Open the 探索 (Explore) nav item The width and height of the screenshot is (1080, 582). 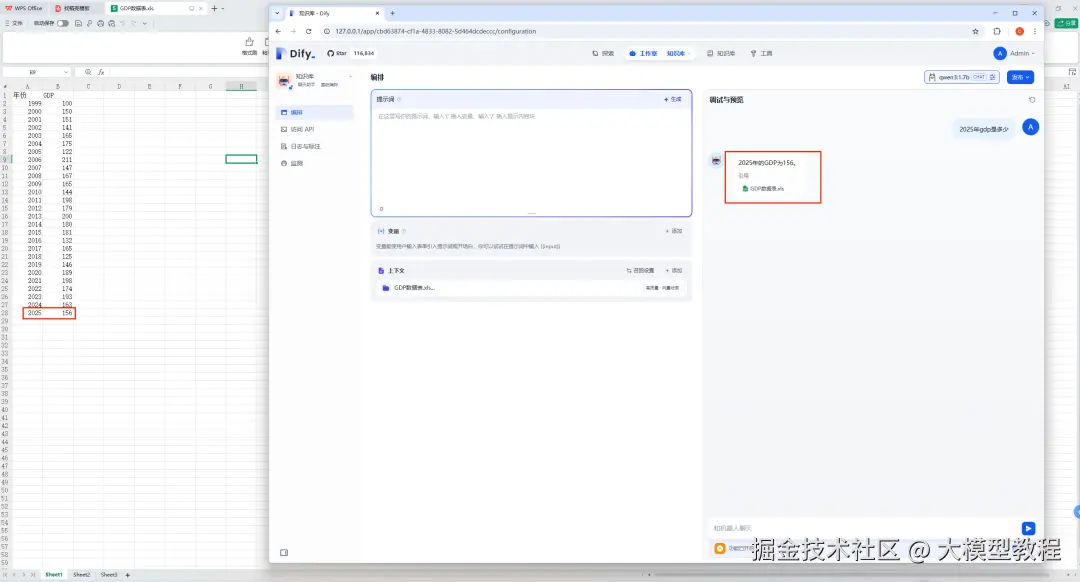(603, 53)
